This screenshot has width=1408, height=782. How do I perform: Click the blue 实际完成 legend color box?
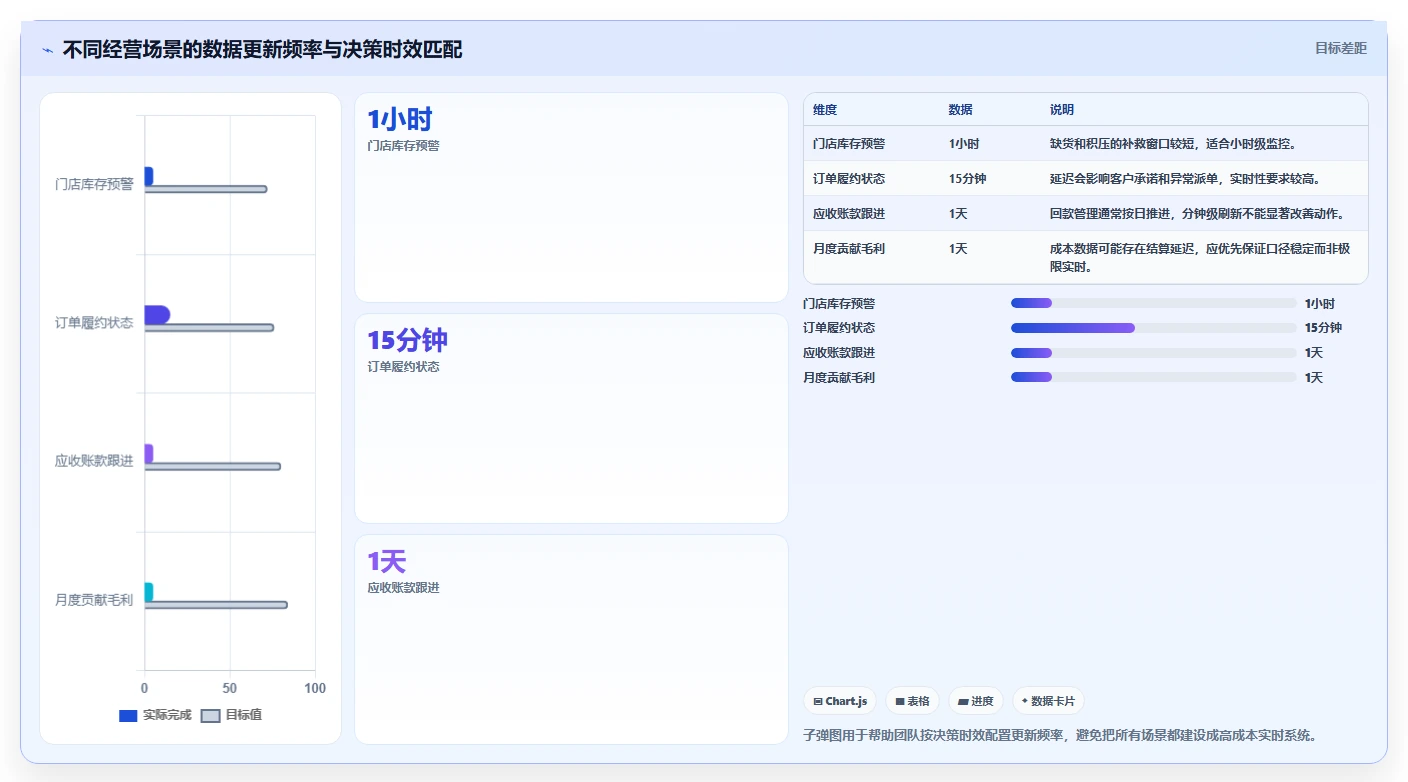(x=128, y=716)
